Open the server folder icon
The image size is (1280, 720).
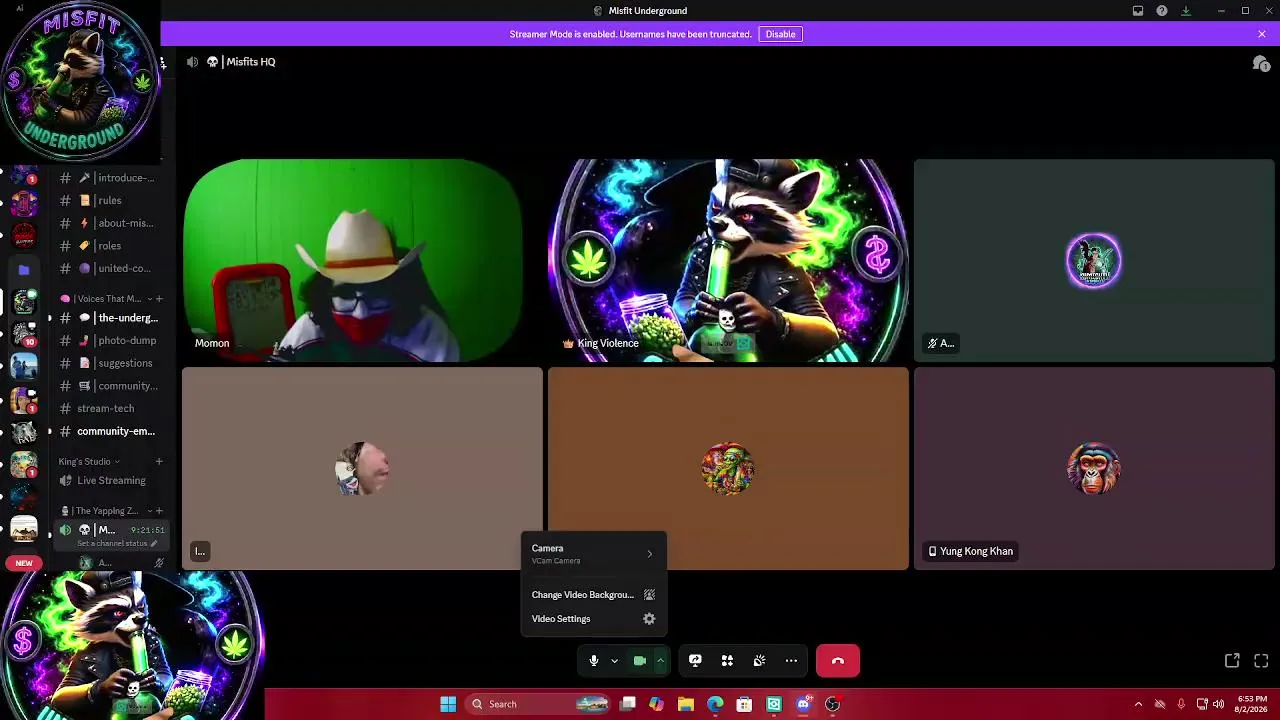pos(24,270)
